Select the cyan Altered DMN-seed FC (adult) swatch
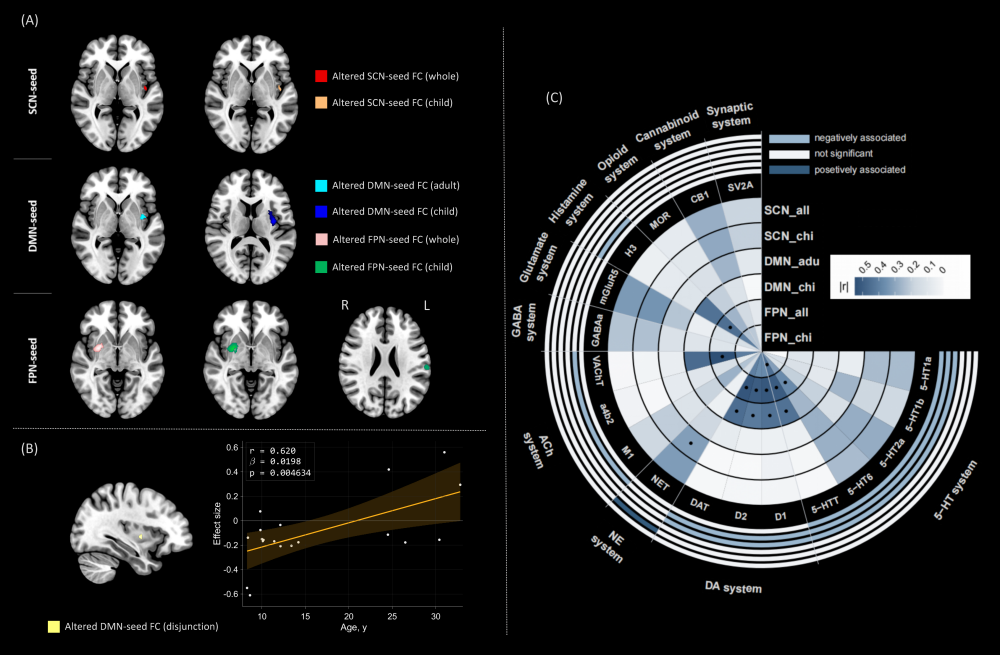This screenshot has height=655, width=1000. 321,186
